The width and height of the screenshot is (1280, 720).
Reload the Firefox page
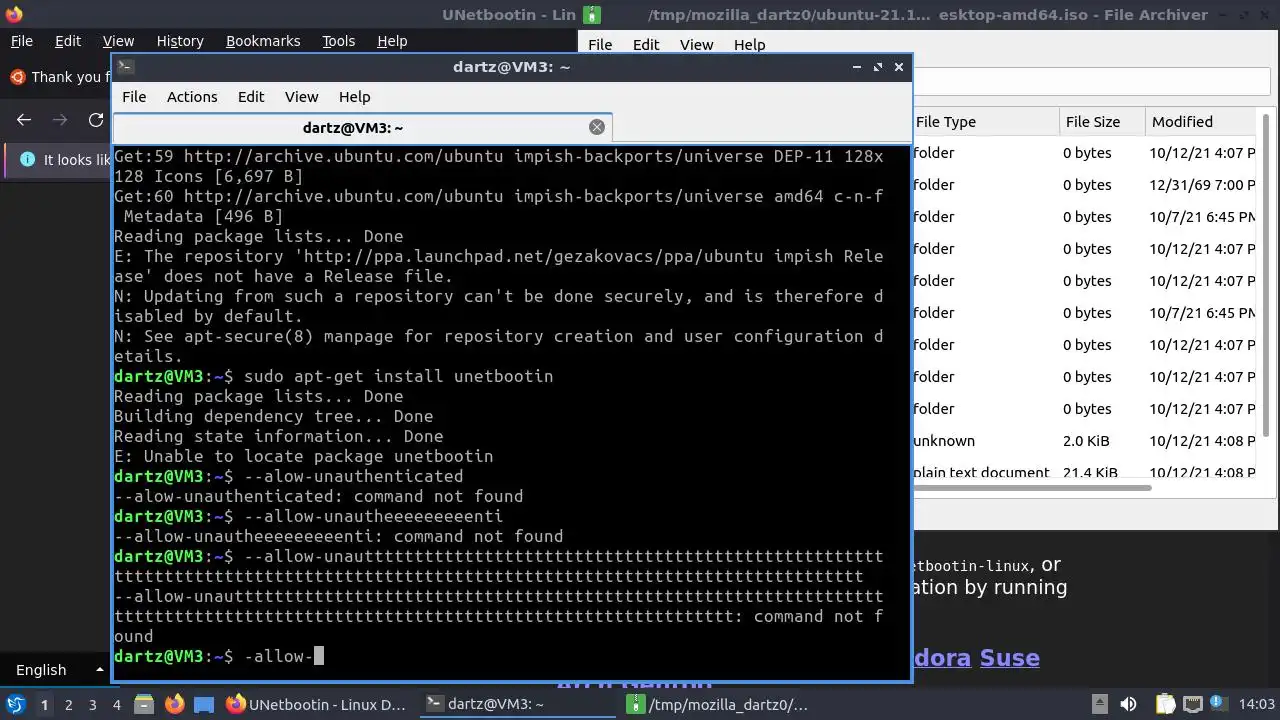(96, 120)
